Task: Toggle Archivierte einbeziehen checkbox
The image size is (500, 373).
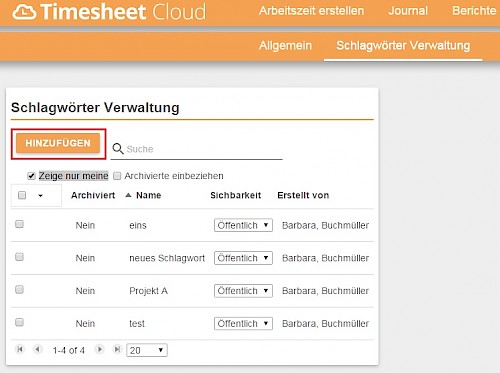Action: (x=117, y=176)
